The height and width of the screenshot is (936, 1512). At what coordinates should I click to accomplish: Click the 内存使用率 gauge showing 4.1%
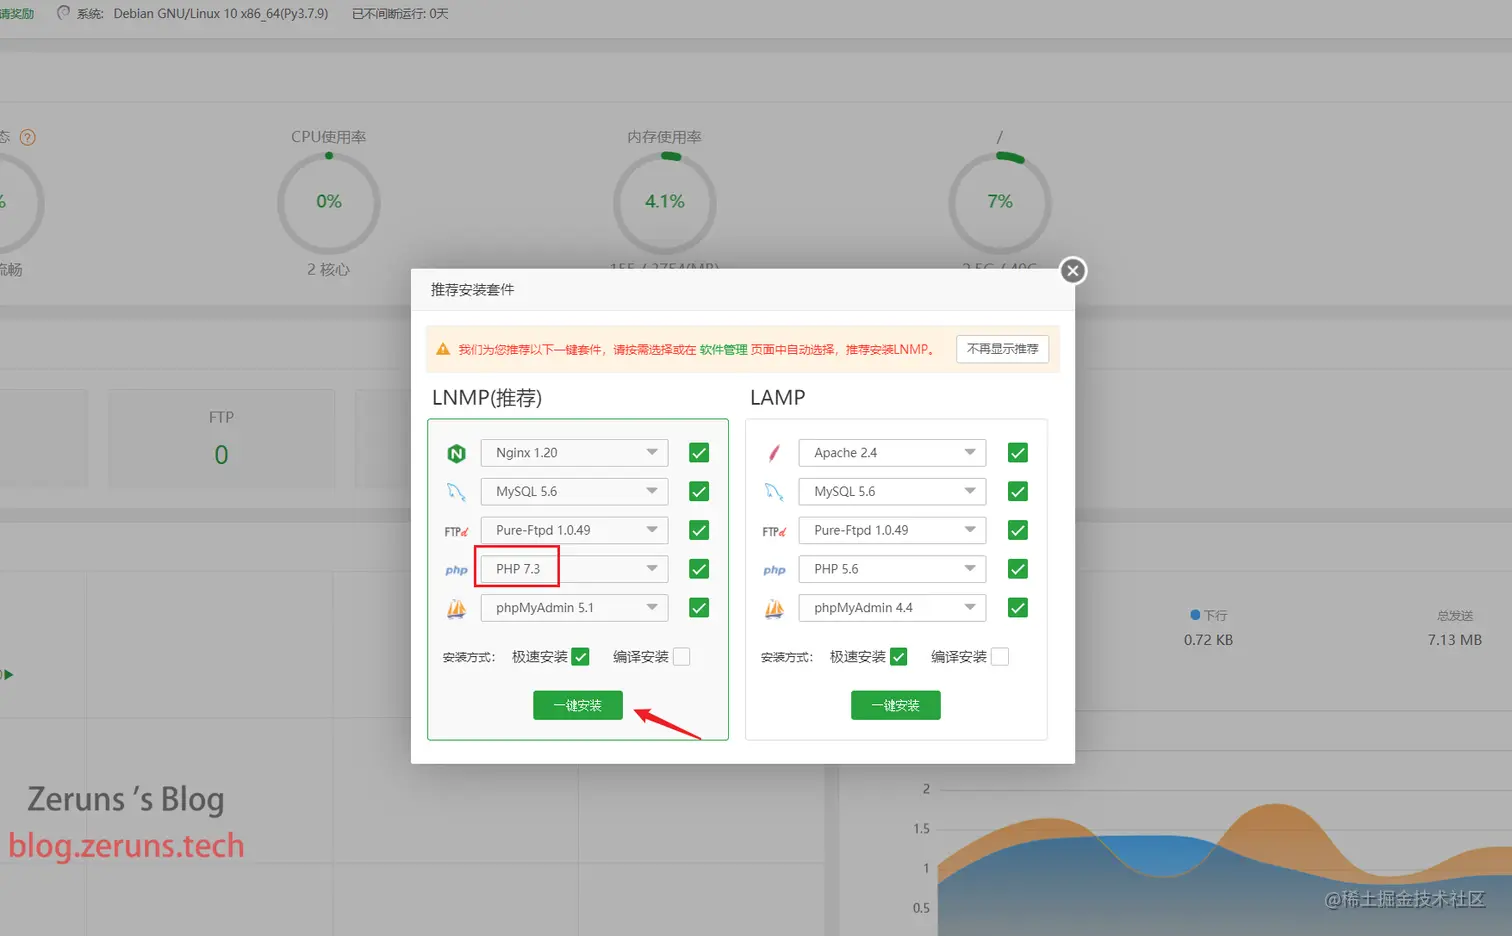(x=665, y=202)
